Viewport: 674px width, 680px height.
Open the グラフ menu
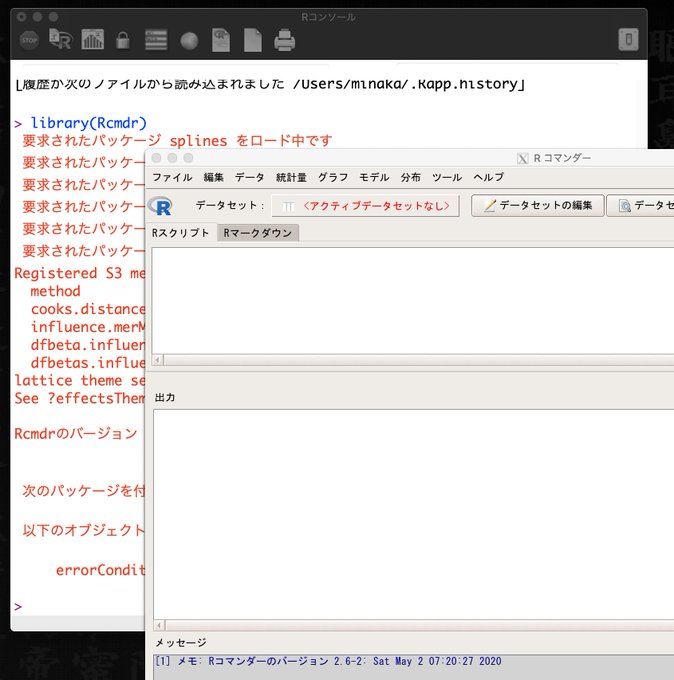tap(333, 177)
